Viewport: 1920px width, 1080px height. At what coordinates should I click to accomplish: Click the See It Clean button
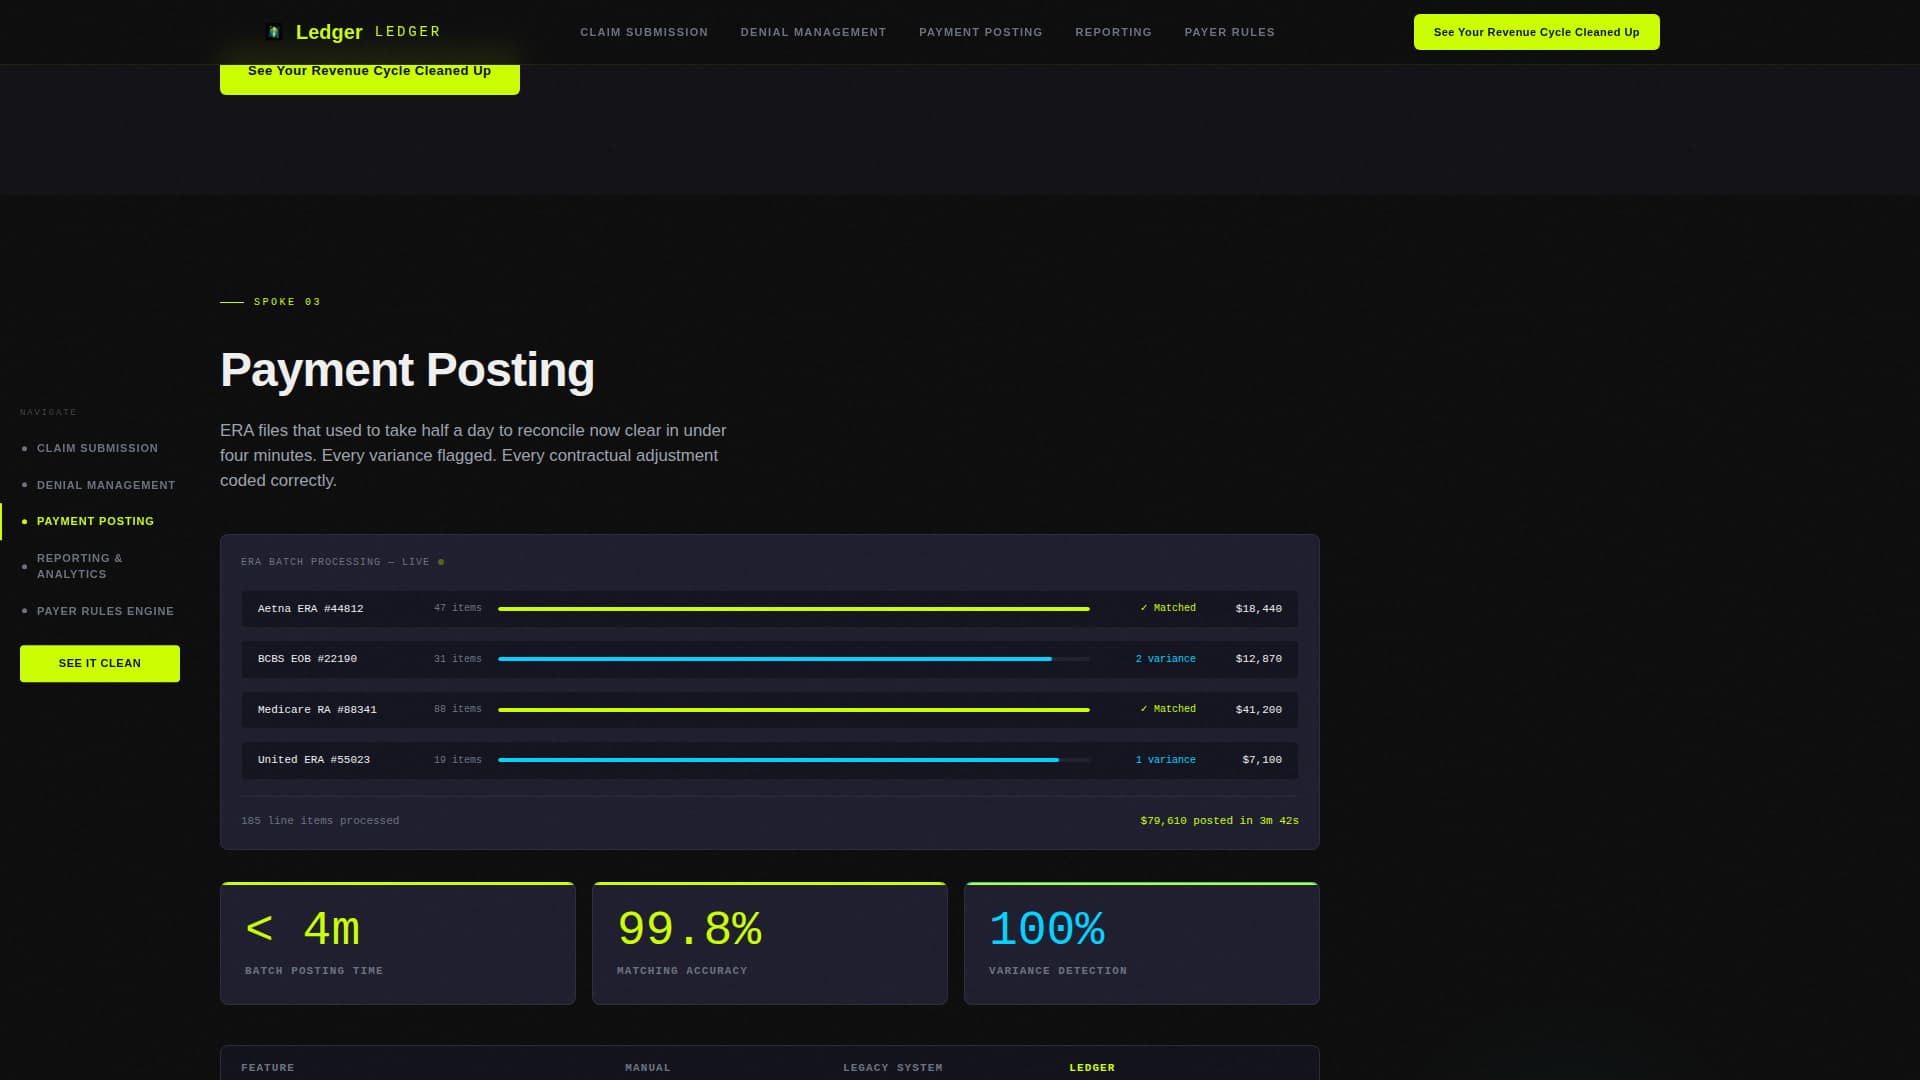tap(100, 663)
